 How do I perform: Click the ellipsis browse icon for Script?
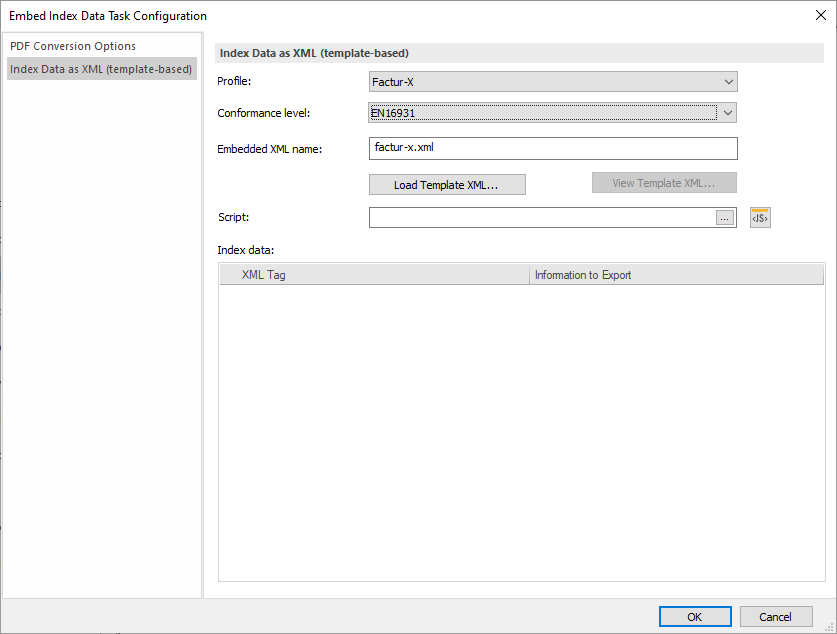pos(725,217)
